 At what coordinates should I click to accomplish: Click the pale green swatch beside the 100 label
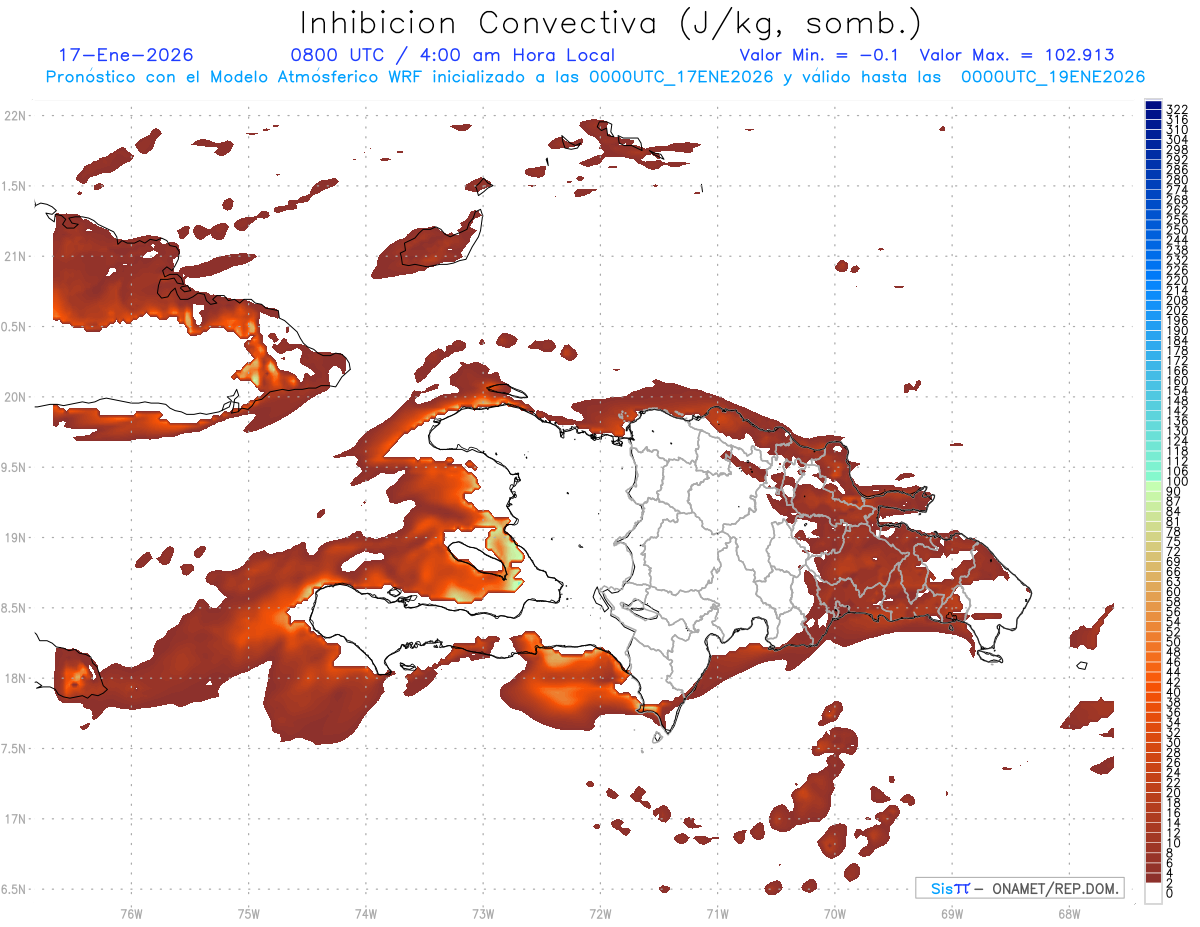pos(1153,487)
